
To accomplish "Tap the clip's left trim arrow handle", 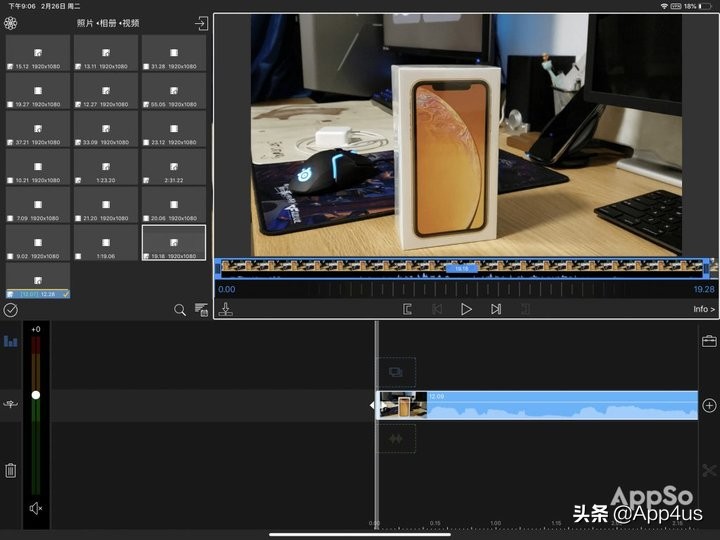I will [372, 405].
